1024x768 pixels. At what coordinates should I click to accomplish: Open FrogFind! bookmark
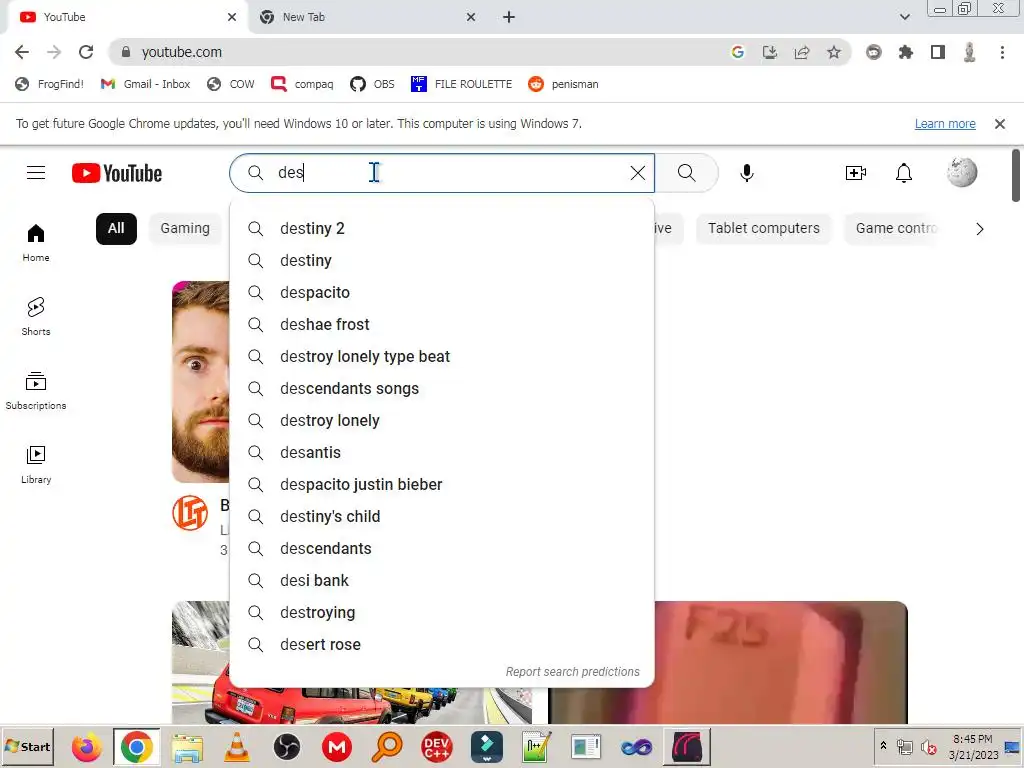[50, 84]
